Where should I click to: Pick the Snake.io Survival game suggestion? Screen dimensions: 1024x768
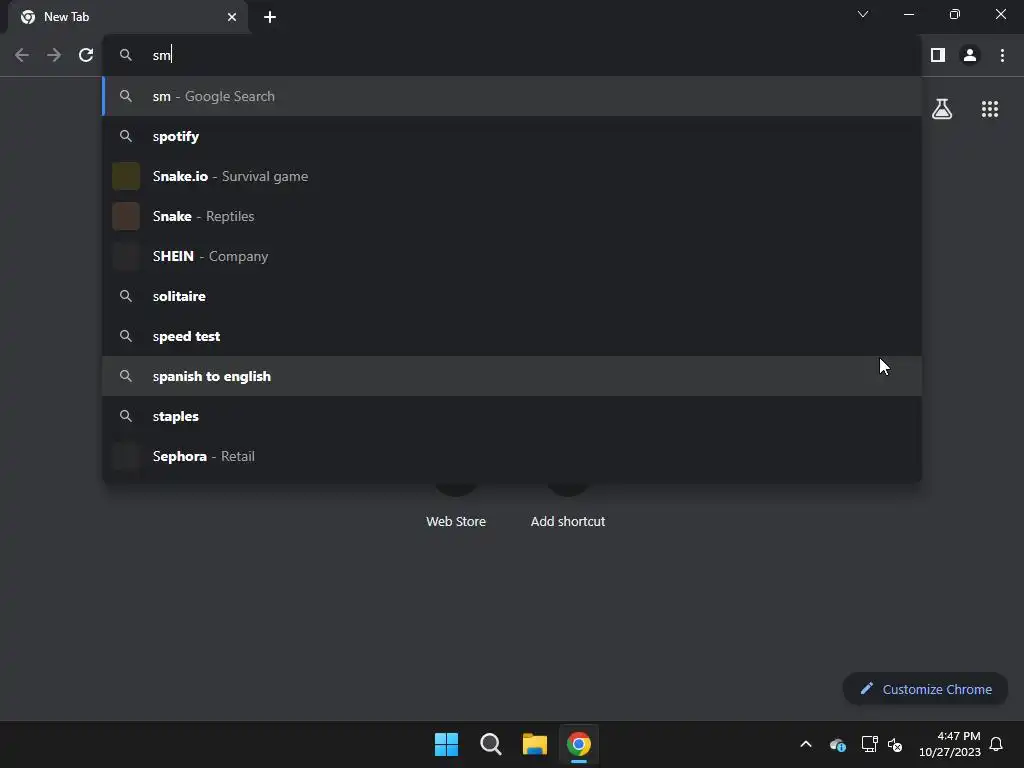click(512, 176)
